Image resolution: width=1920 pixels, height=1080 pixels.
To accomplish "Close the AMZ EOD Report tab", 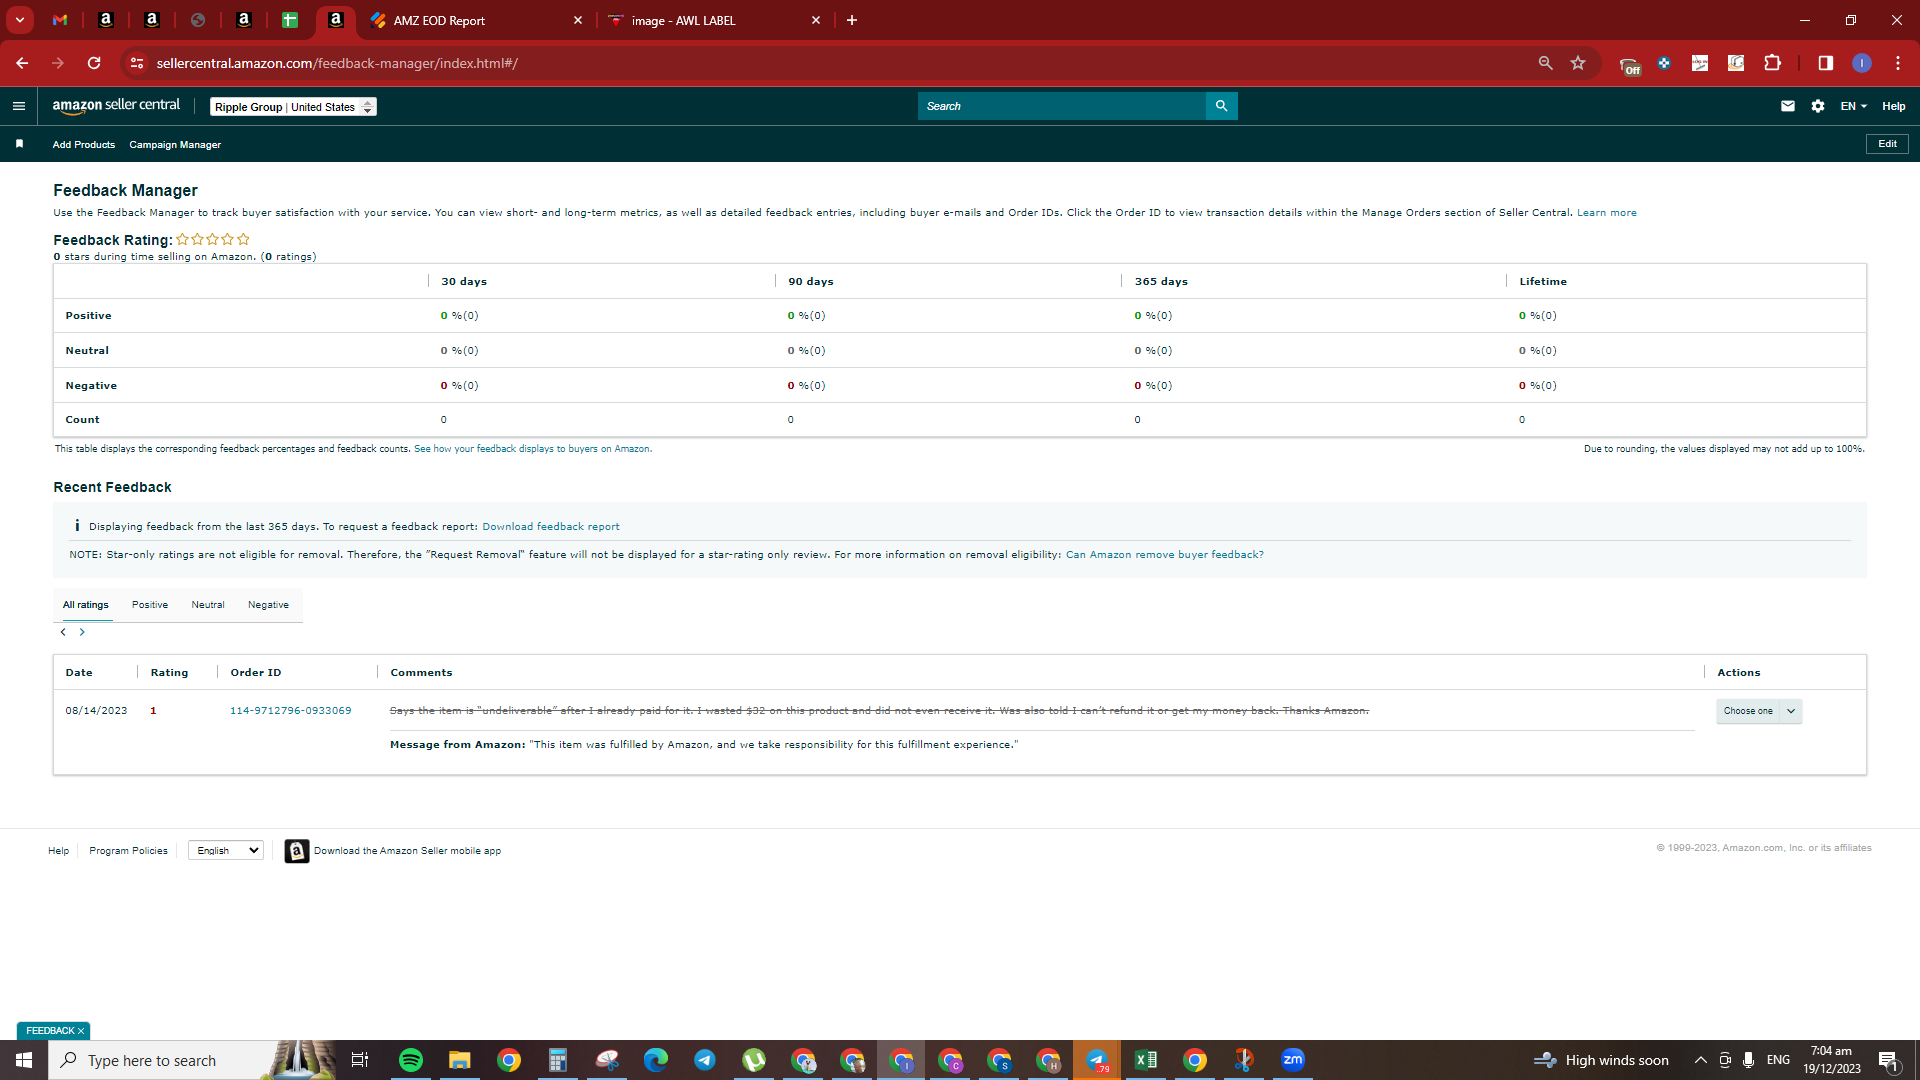I will click(578, 20).
